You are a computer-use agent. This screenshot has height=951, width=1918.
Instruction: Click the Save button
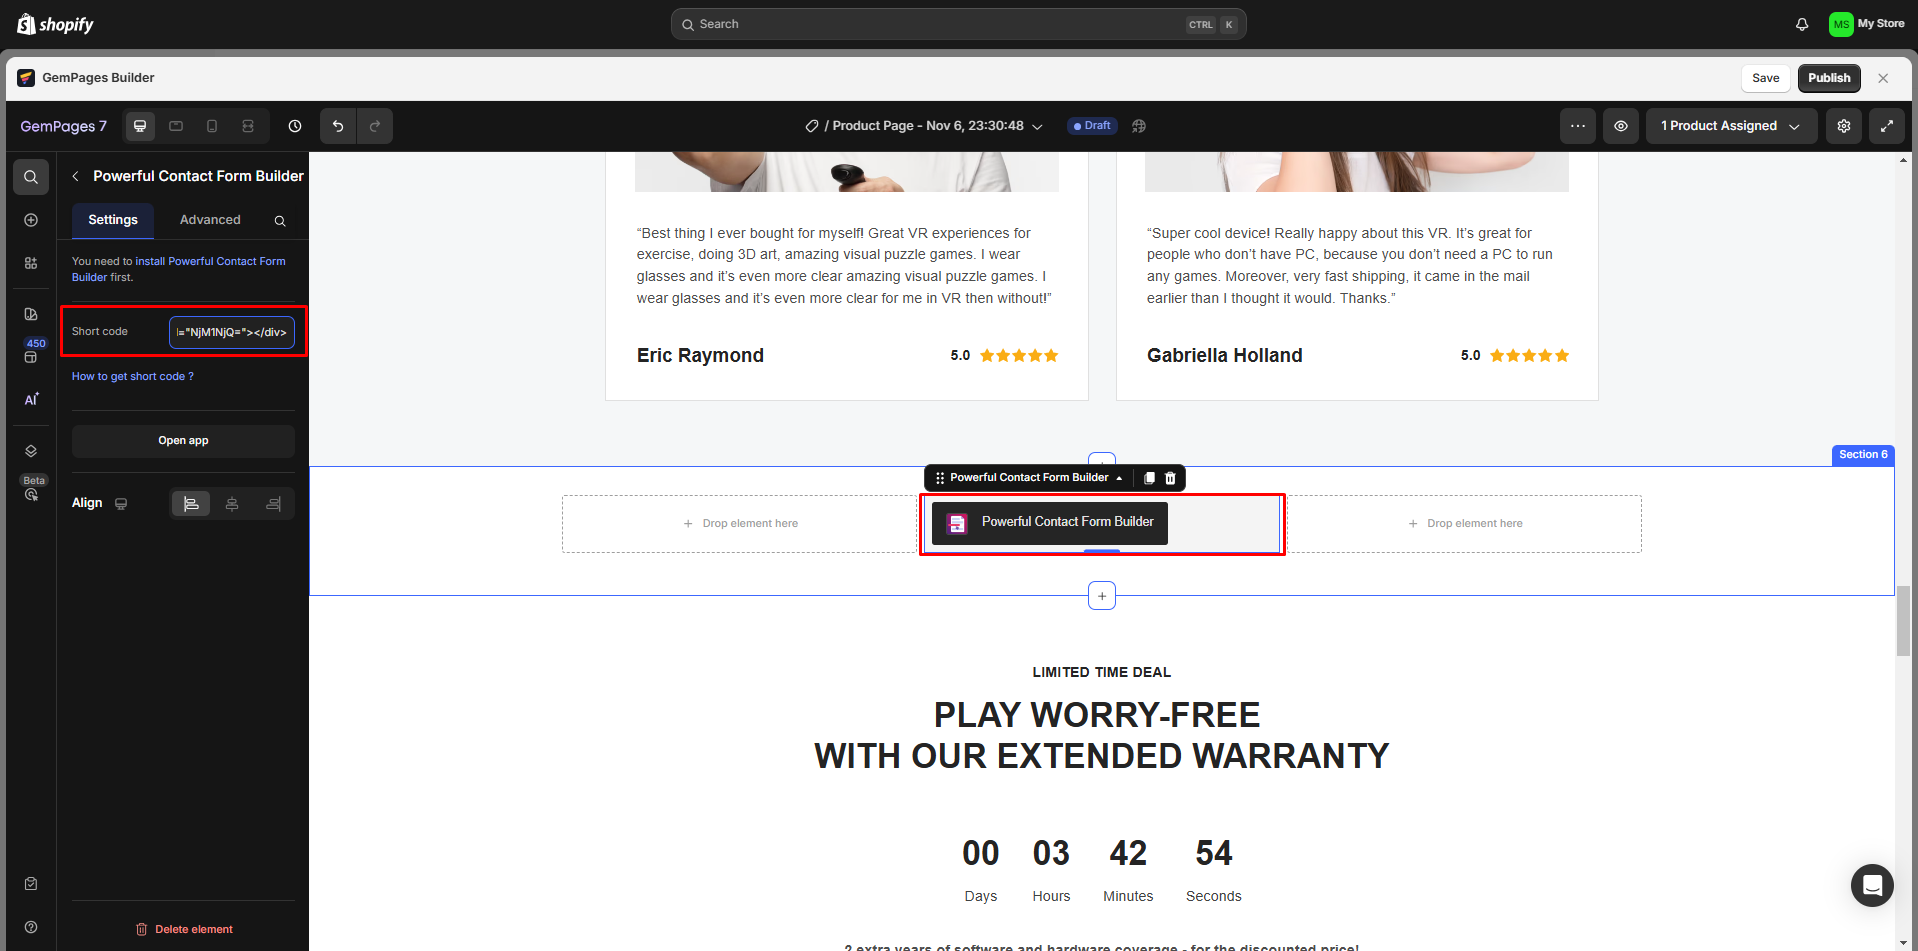(1766, 78)
